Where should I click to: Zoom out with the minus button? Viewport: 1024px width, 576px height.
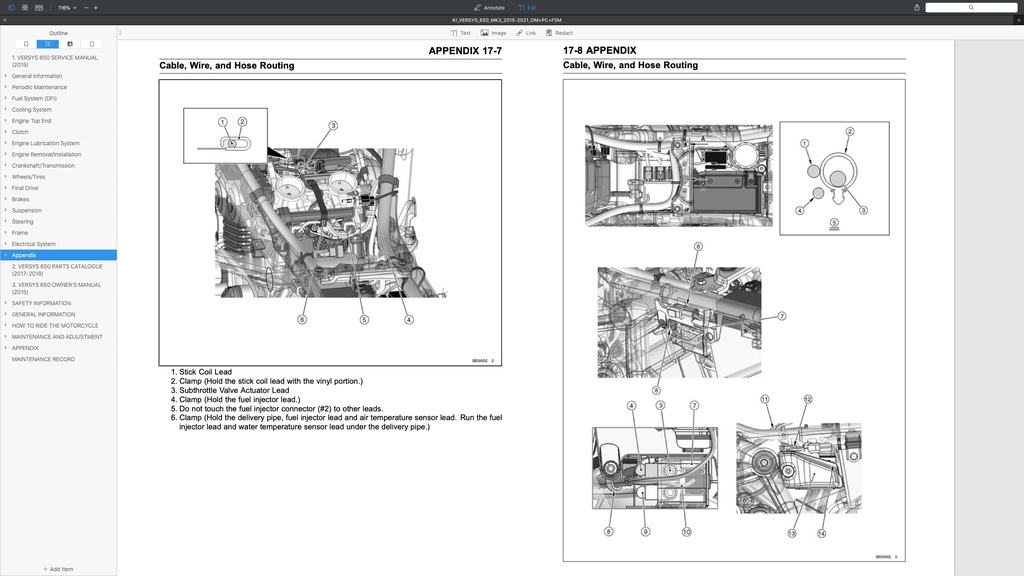point(86,8)
